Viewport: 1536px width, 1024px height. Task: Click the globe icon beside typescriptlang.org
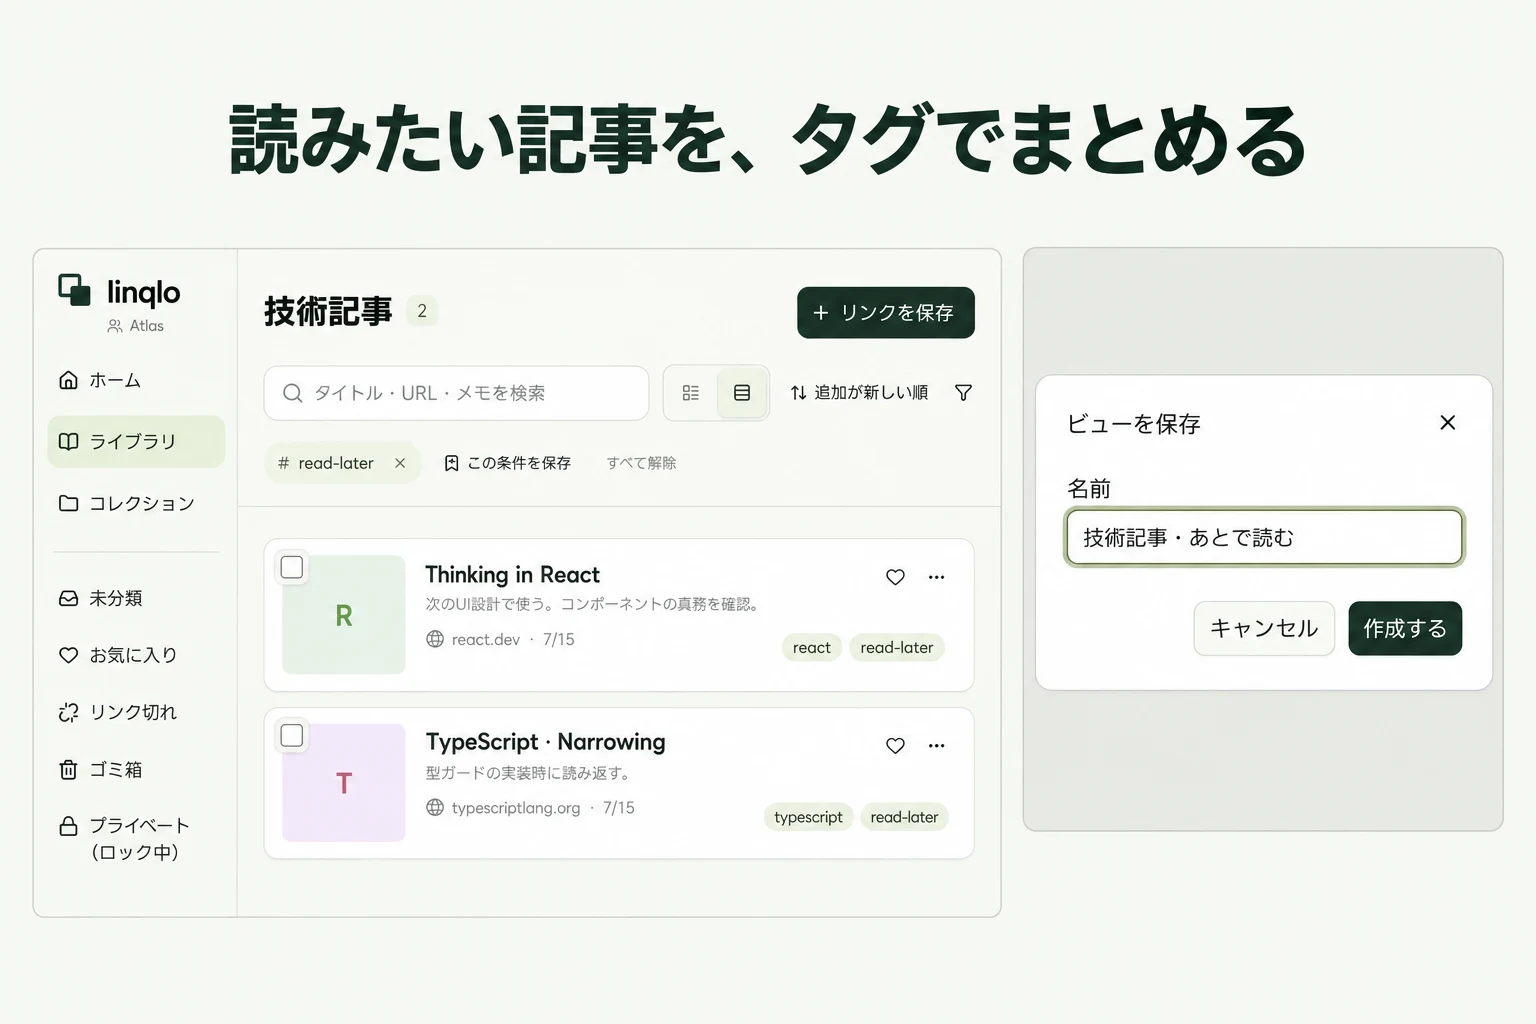coord(435,807)
